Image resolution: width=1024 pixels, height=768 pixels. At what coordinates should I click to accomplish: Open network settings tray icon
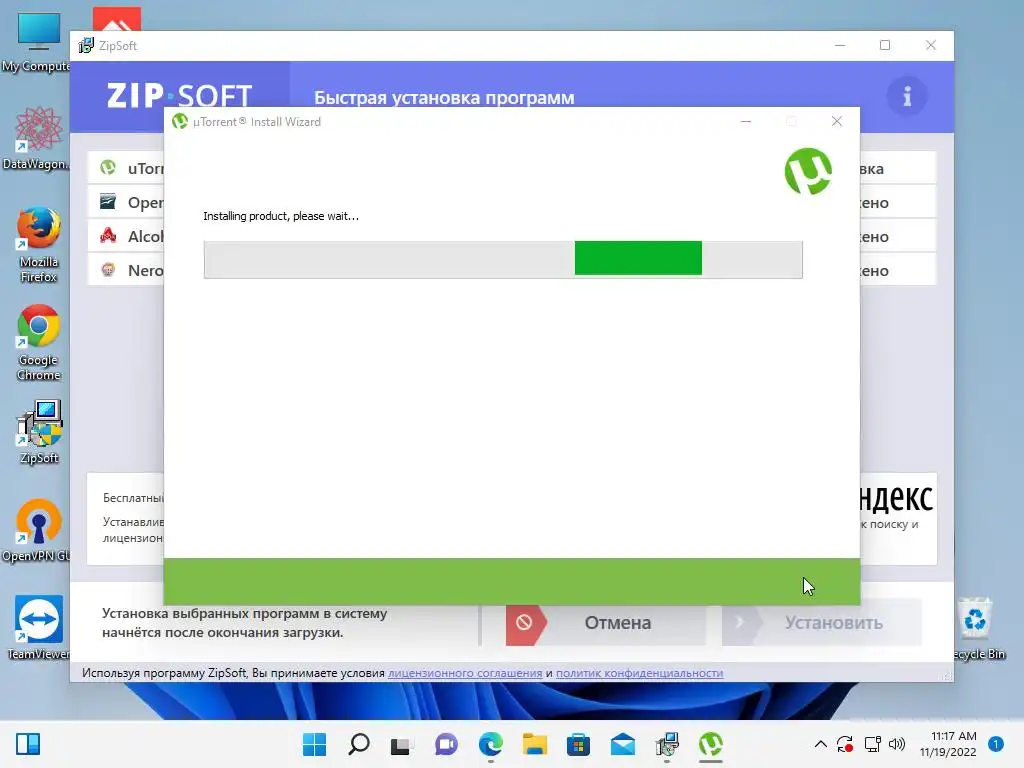coord(872,744)
